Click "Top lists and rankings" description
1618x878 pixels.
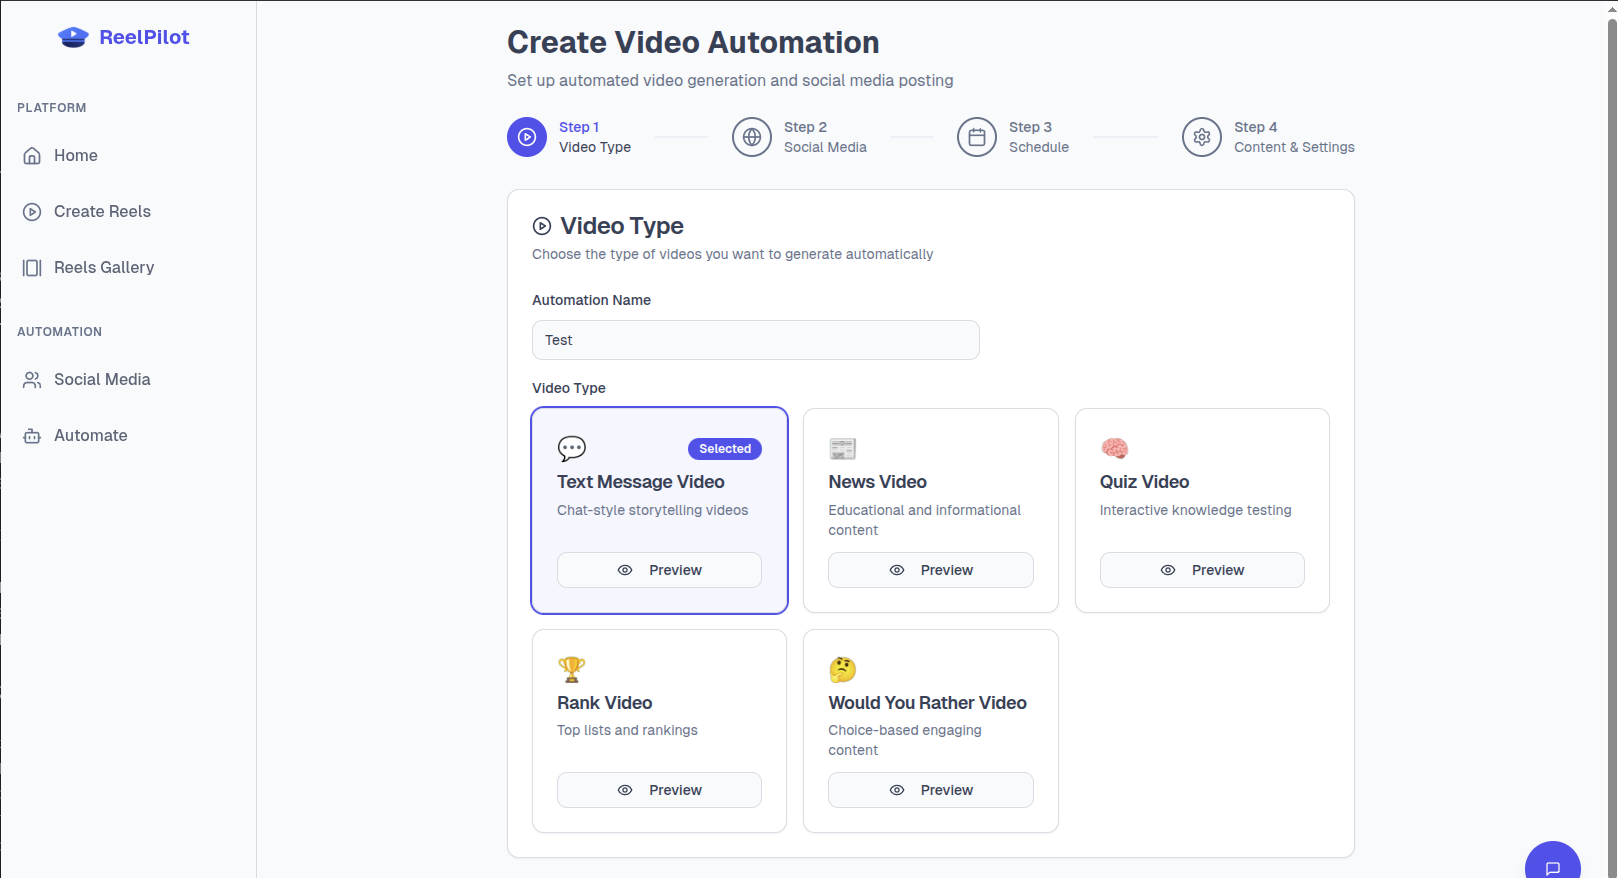pos(627,730)
